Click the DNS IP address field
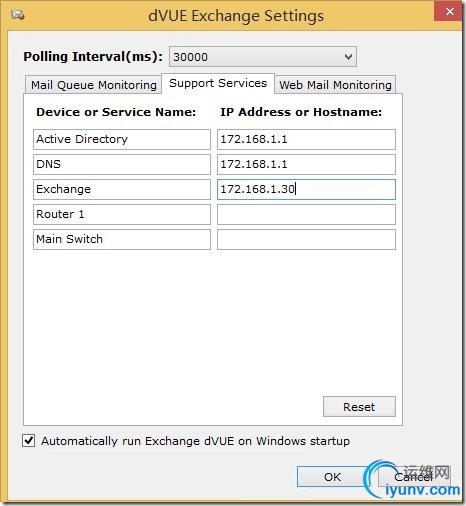 coord(306,164)
